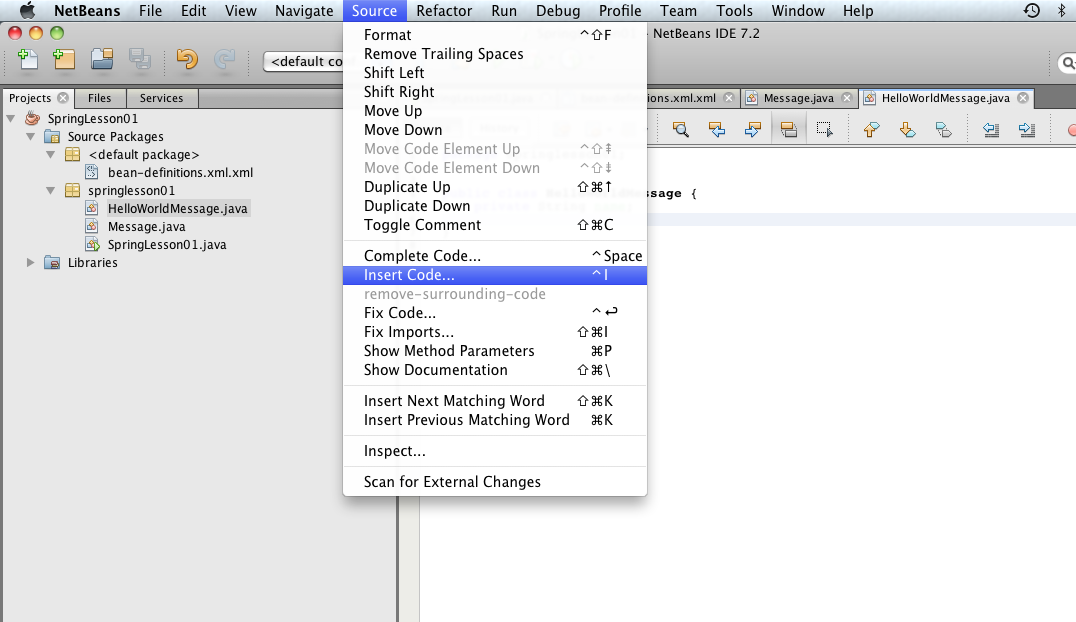Click the Message.java file icon in tree

point(92,226)
